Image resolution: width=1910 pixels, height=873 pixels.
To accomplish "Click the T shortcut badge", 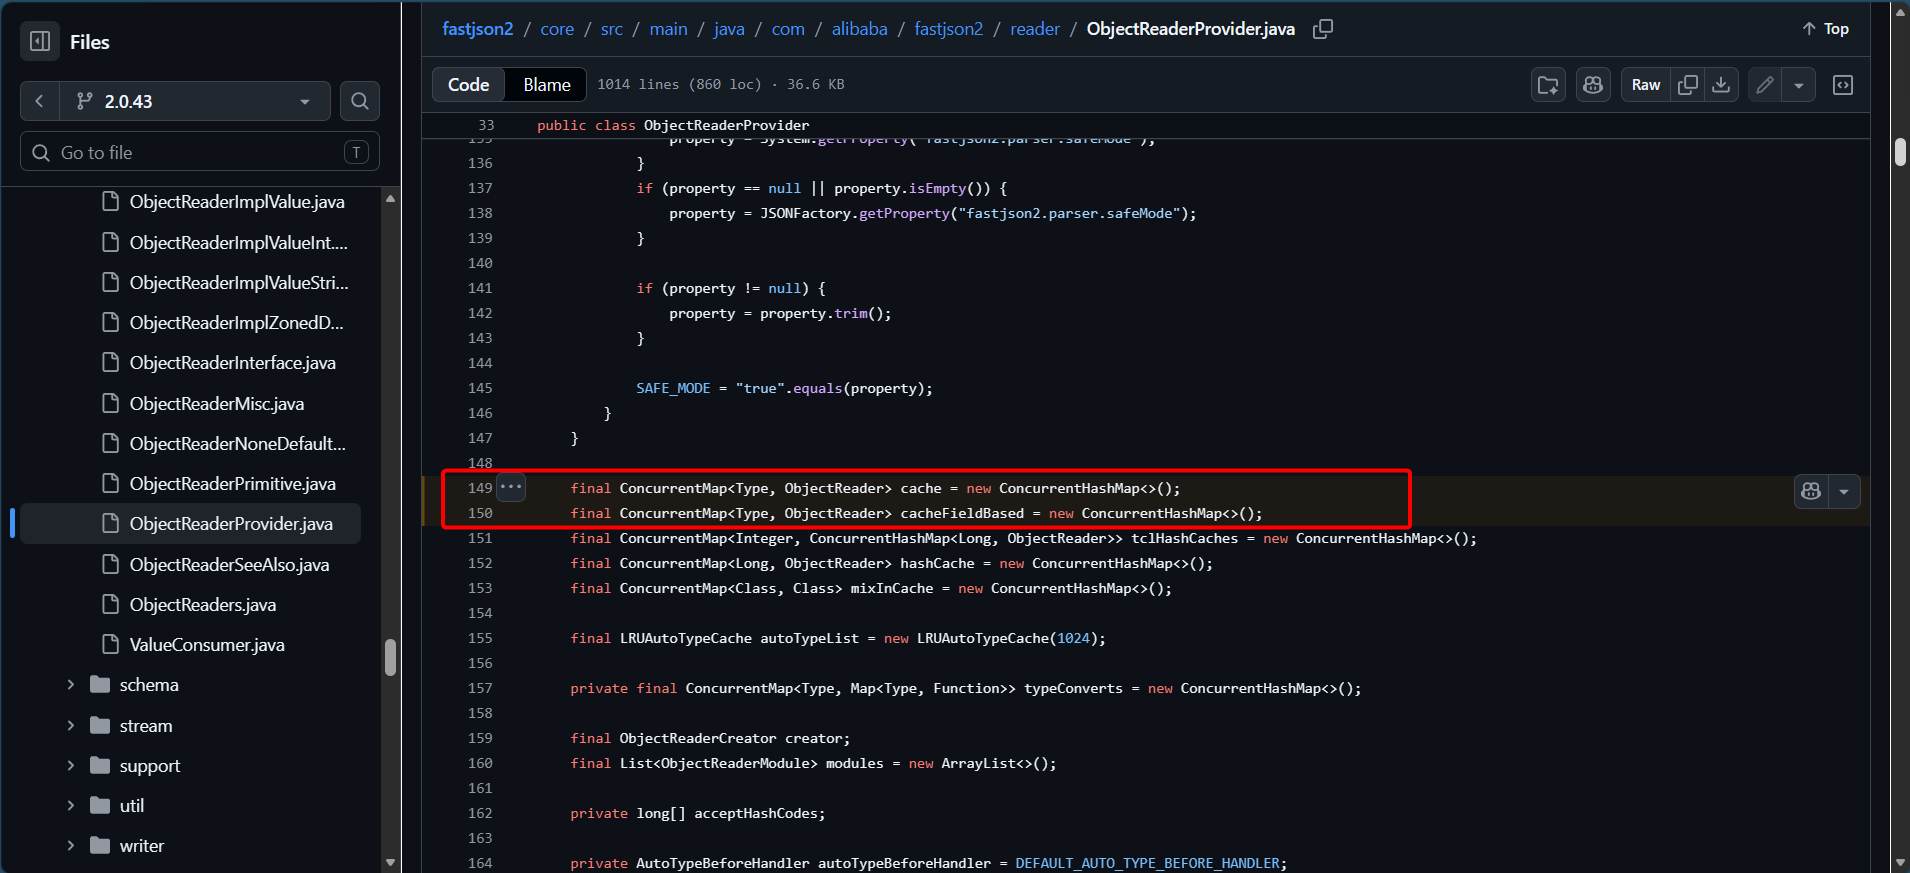I will pyautogui.click(x=356, y=152).
